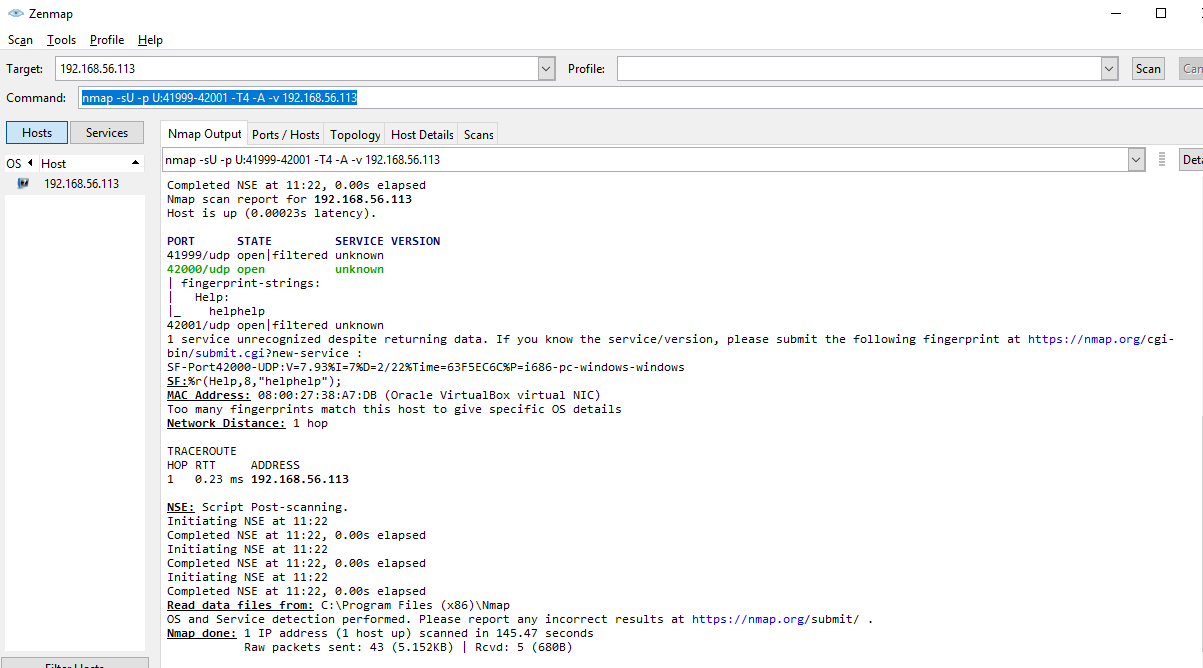Sort by the Host column header
Viewport: 1203px width, 668px height.
(91, 163)
